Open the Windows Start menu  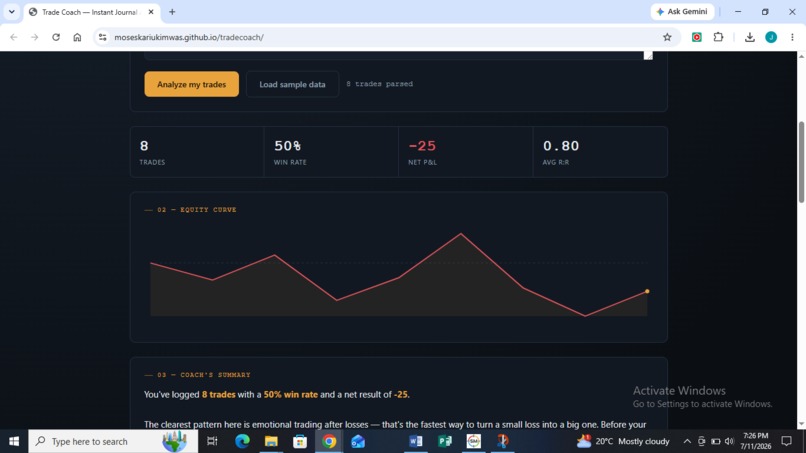coord(14,441)
